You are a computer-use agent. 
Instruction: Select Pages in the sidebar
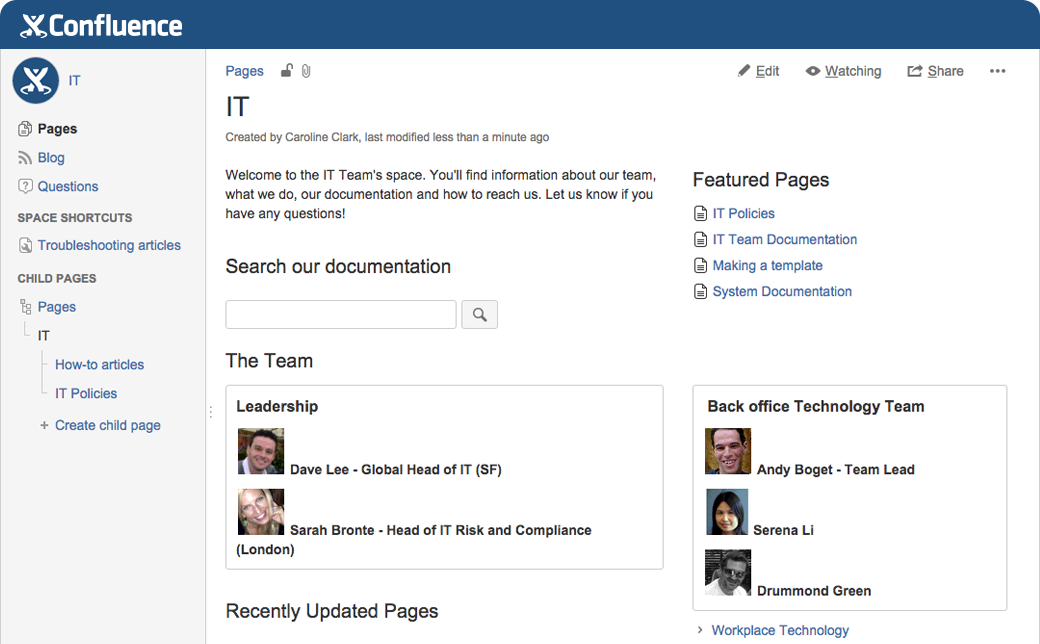click(57, 129)
